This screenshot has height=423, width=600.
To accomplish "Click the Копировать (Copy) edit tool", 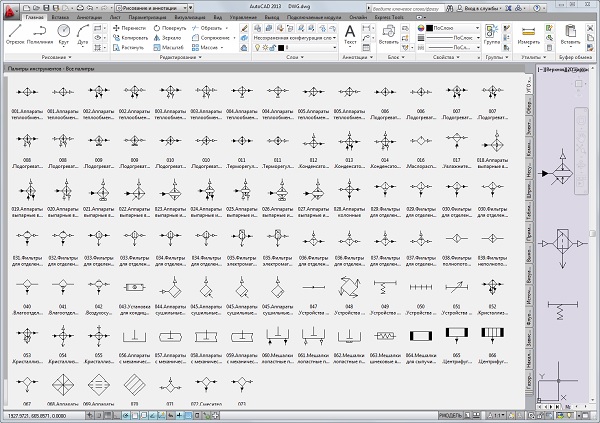I will [131, 37].
